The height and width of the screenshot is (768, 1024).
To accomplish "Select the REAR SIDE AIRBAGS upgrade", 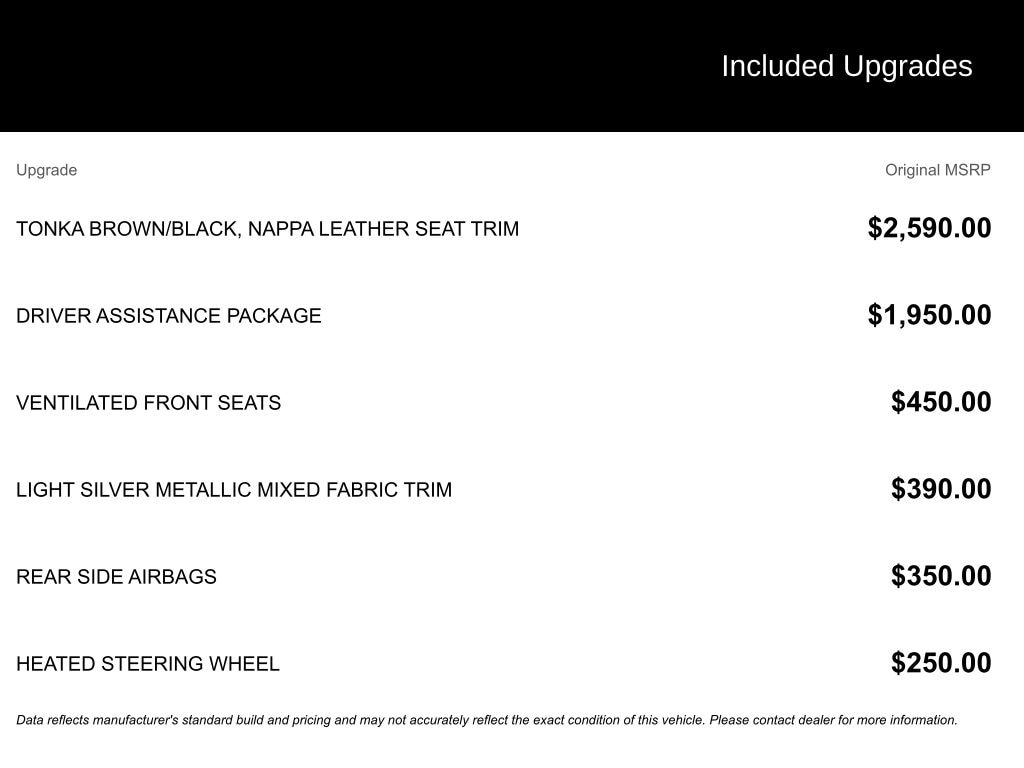I will [116, 577].
